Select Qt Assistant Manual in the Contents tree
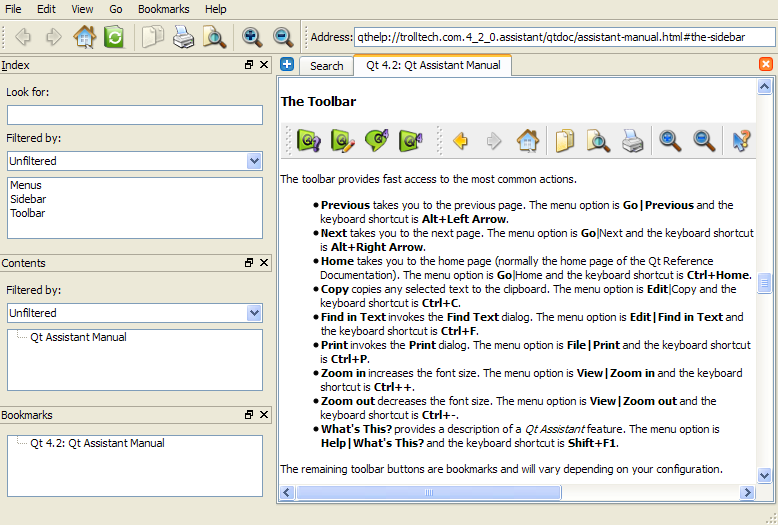Viewport: 778px width, 525px height. (x=78, y=337)
